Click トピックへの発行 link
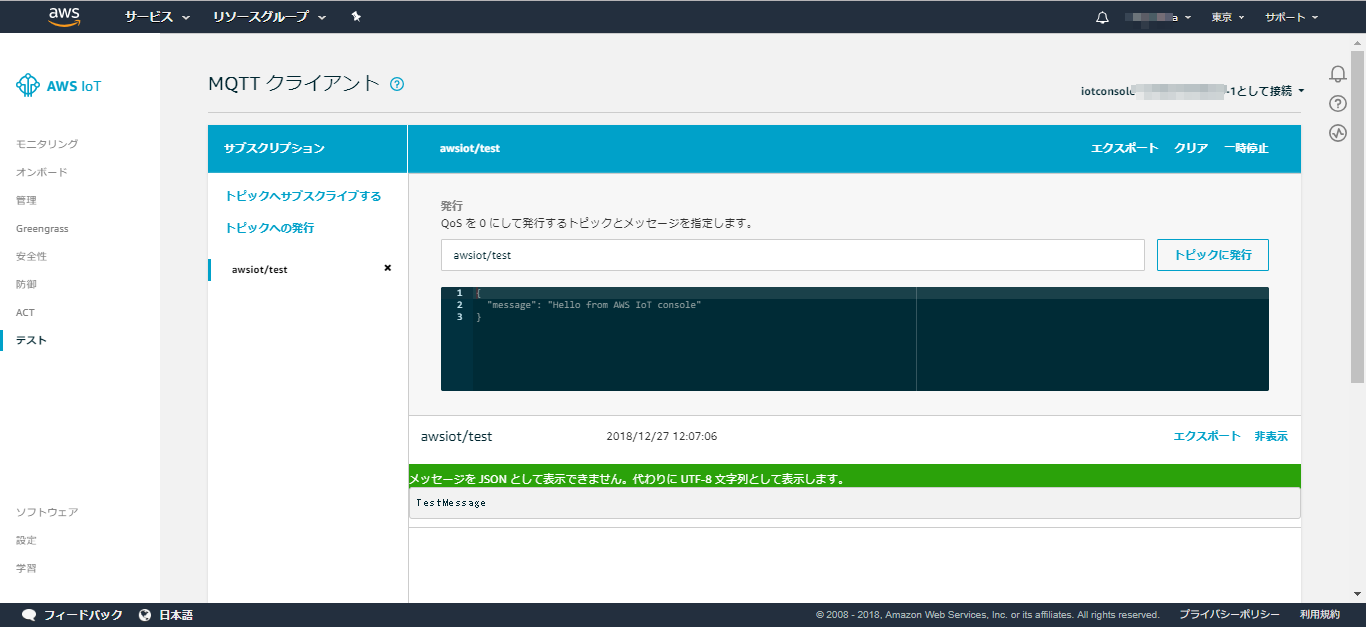This screenshot has height=627, width=1366. 269,228
